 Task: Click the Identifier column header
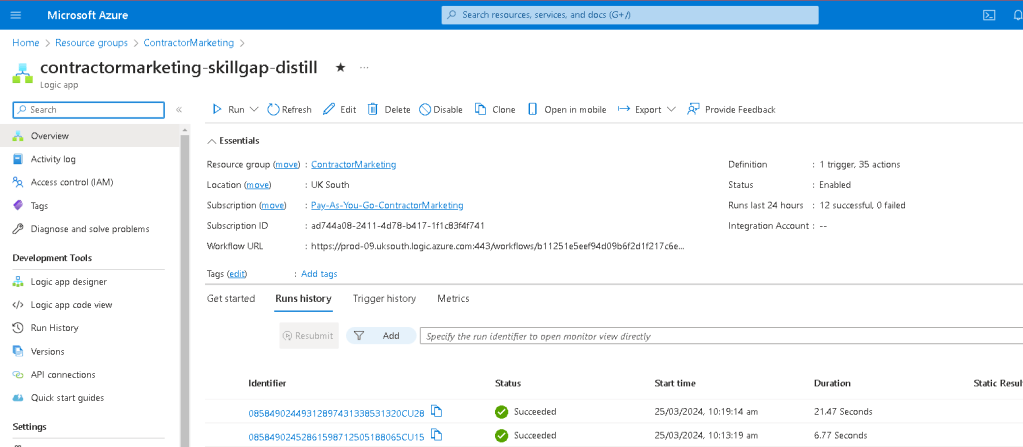point(267,383)
